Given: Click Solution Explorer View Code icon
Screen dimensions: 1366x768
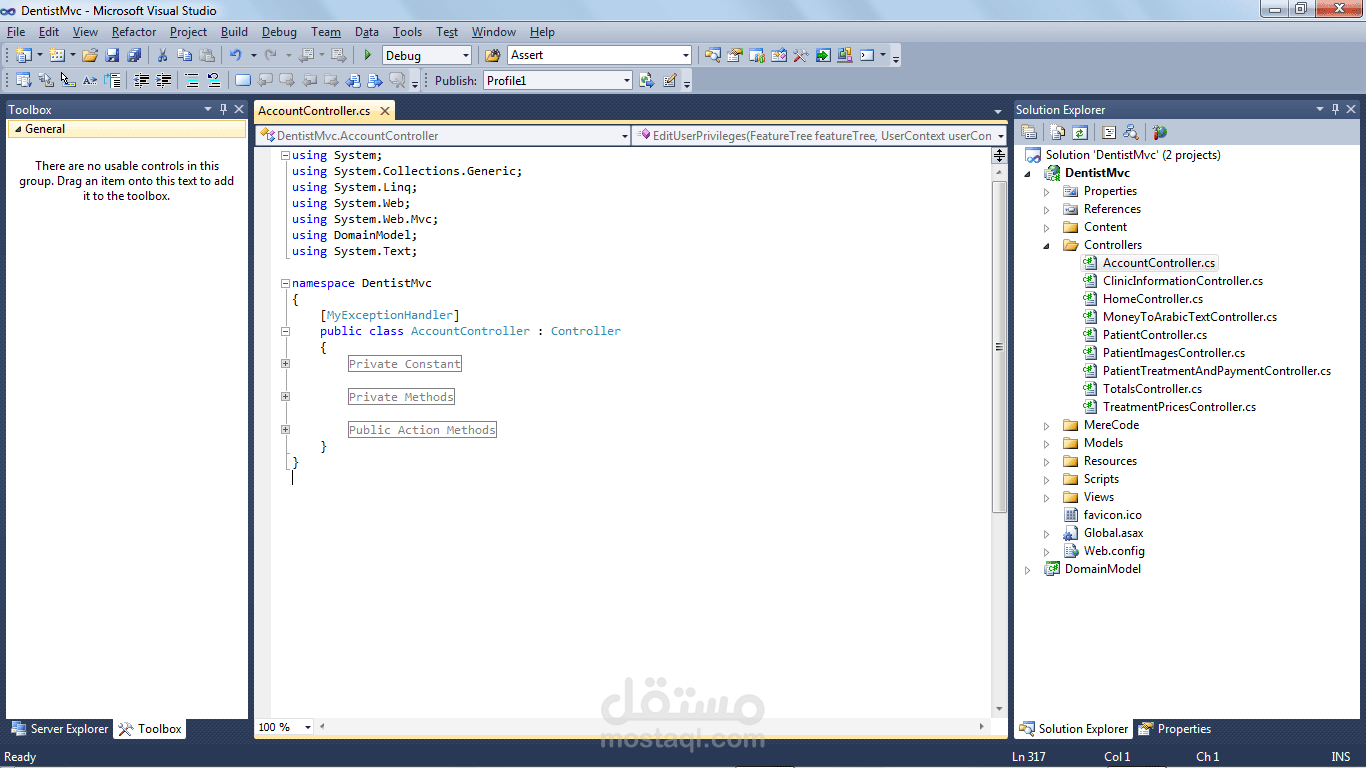Looking at the screenshot, I should click(x=1108, y=132).
